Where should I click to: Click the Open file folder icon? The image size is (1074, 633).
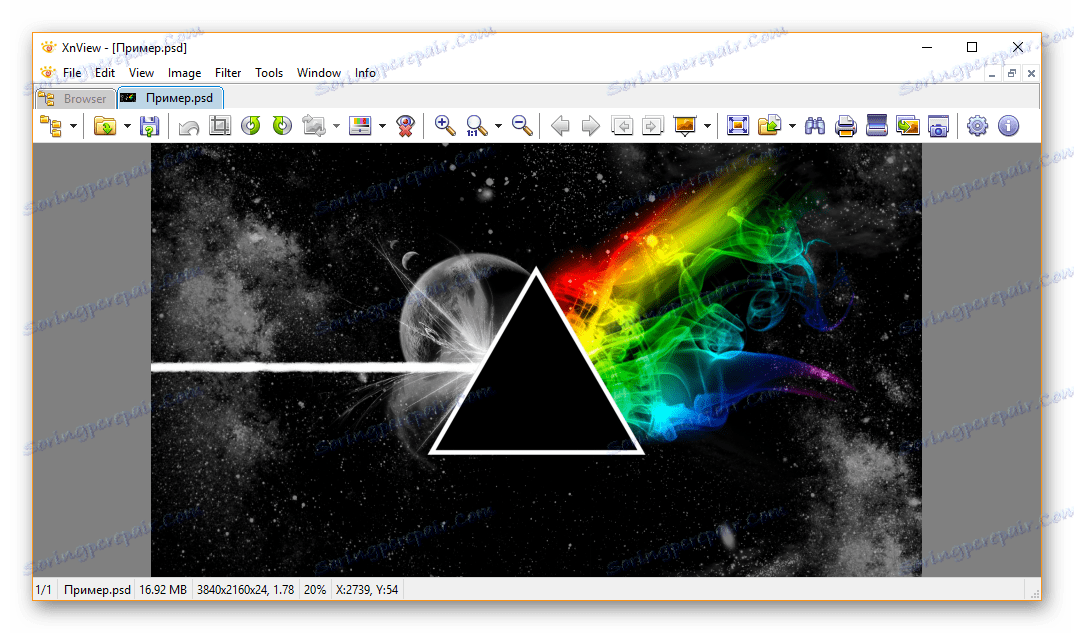point(105,126)
